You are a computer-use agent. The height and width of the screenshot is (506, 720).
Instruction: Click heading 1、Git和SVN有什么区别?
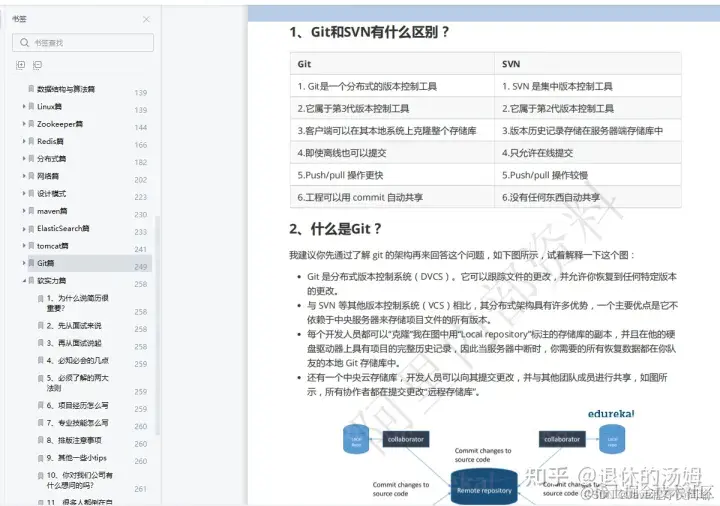(x=369, y=32)
